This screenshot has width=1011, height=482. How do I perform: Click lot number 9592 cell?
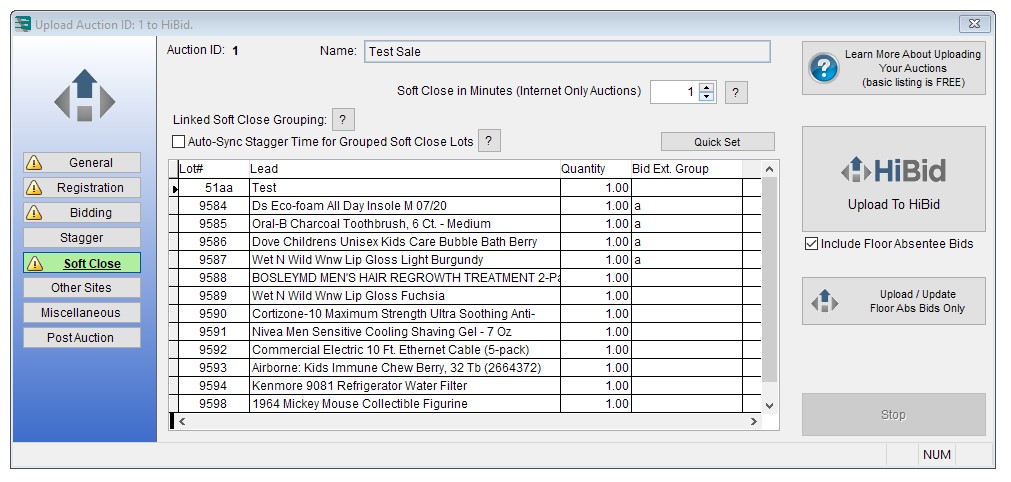[213, 350]
